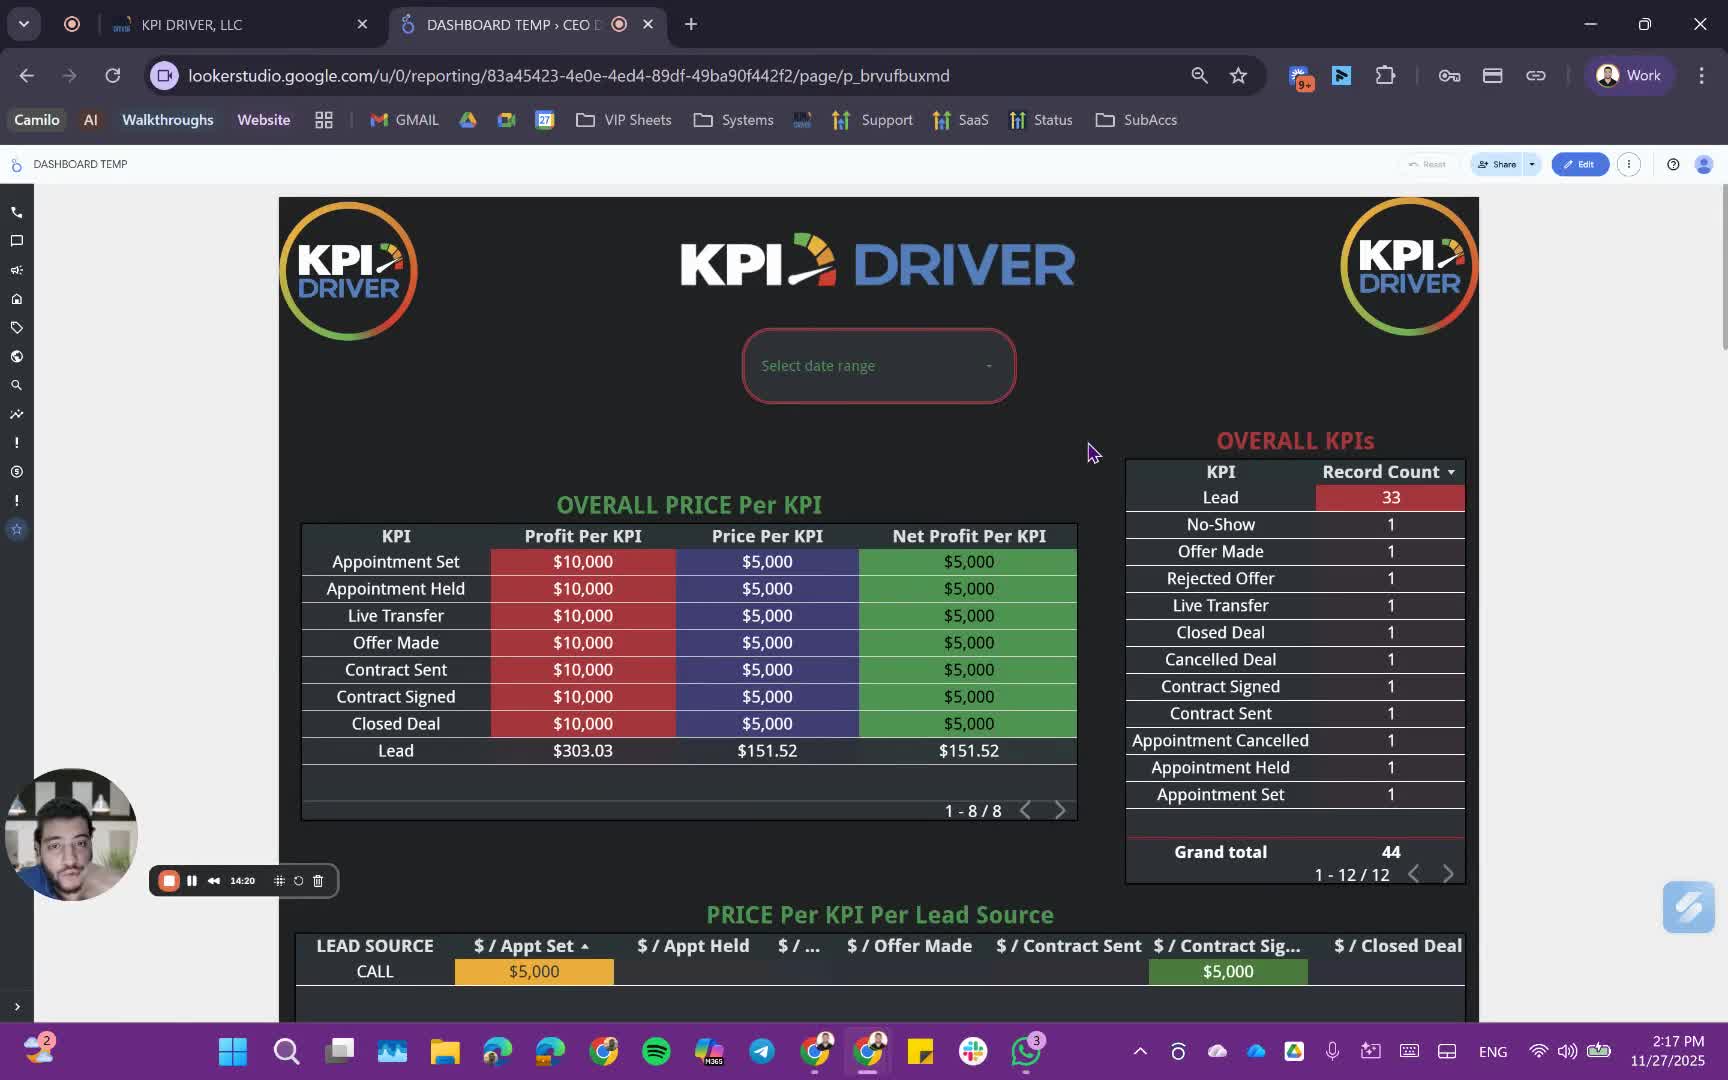This screenshot has width=1728, height=1080.
Task: Open the megaphone marketing sidebar icon
Action: point(16,270)
